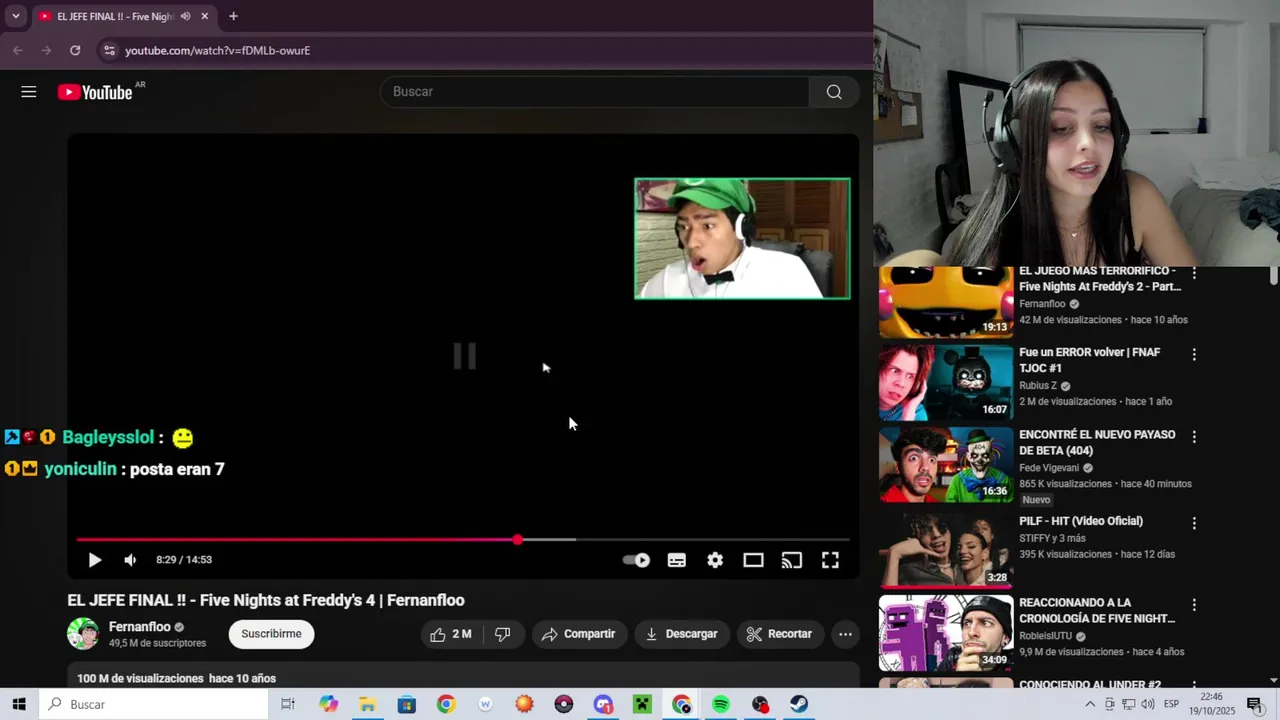Image resolution: width=1280 pixels, height=720 pixels.
Task: Open Discord from the taskbar
Action: (603, 704)
